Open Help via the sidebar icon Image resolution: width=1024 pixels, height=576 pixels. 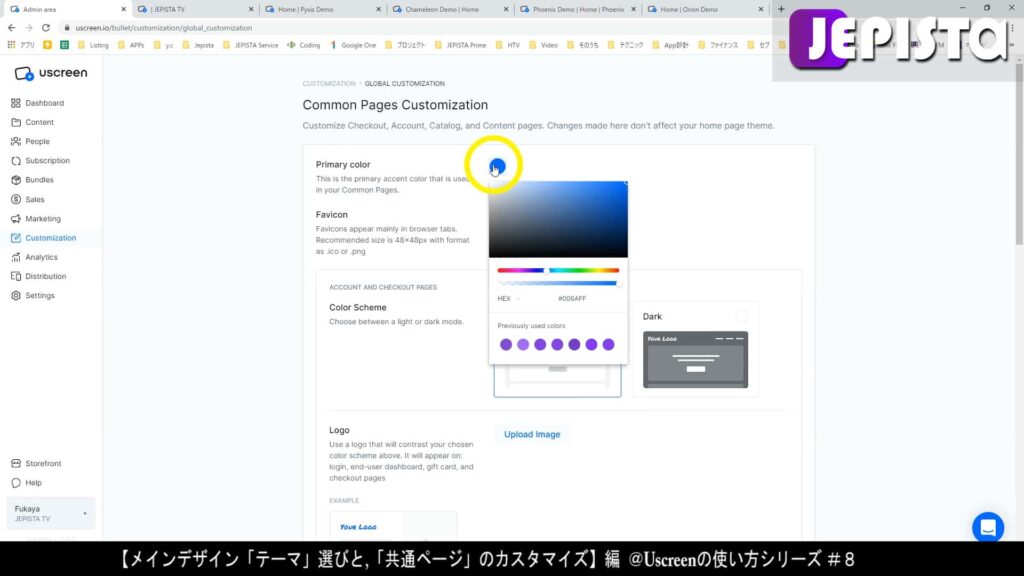coord(16,483)
